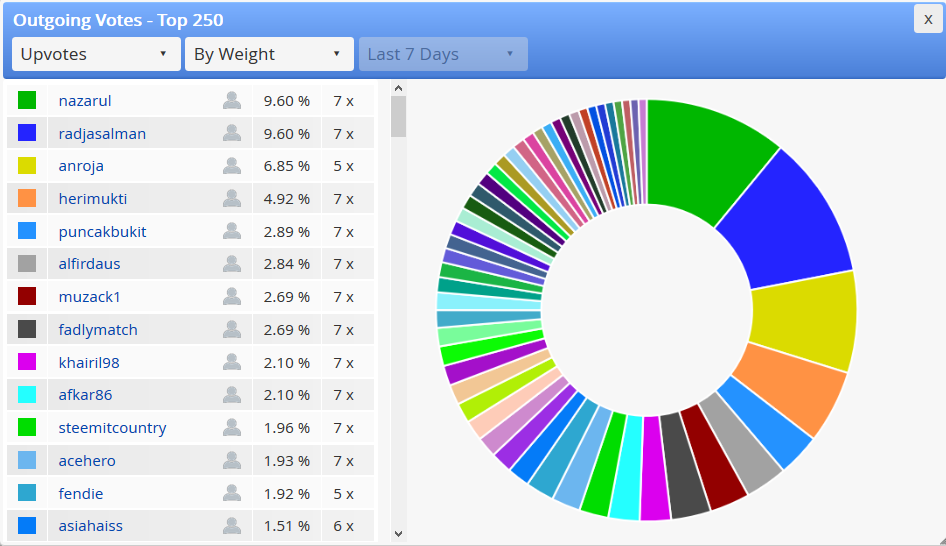This screenshot has height=546, width=946.
Task: Open fadlymatch account link
Action: coord(98,330)
